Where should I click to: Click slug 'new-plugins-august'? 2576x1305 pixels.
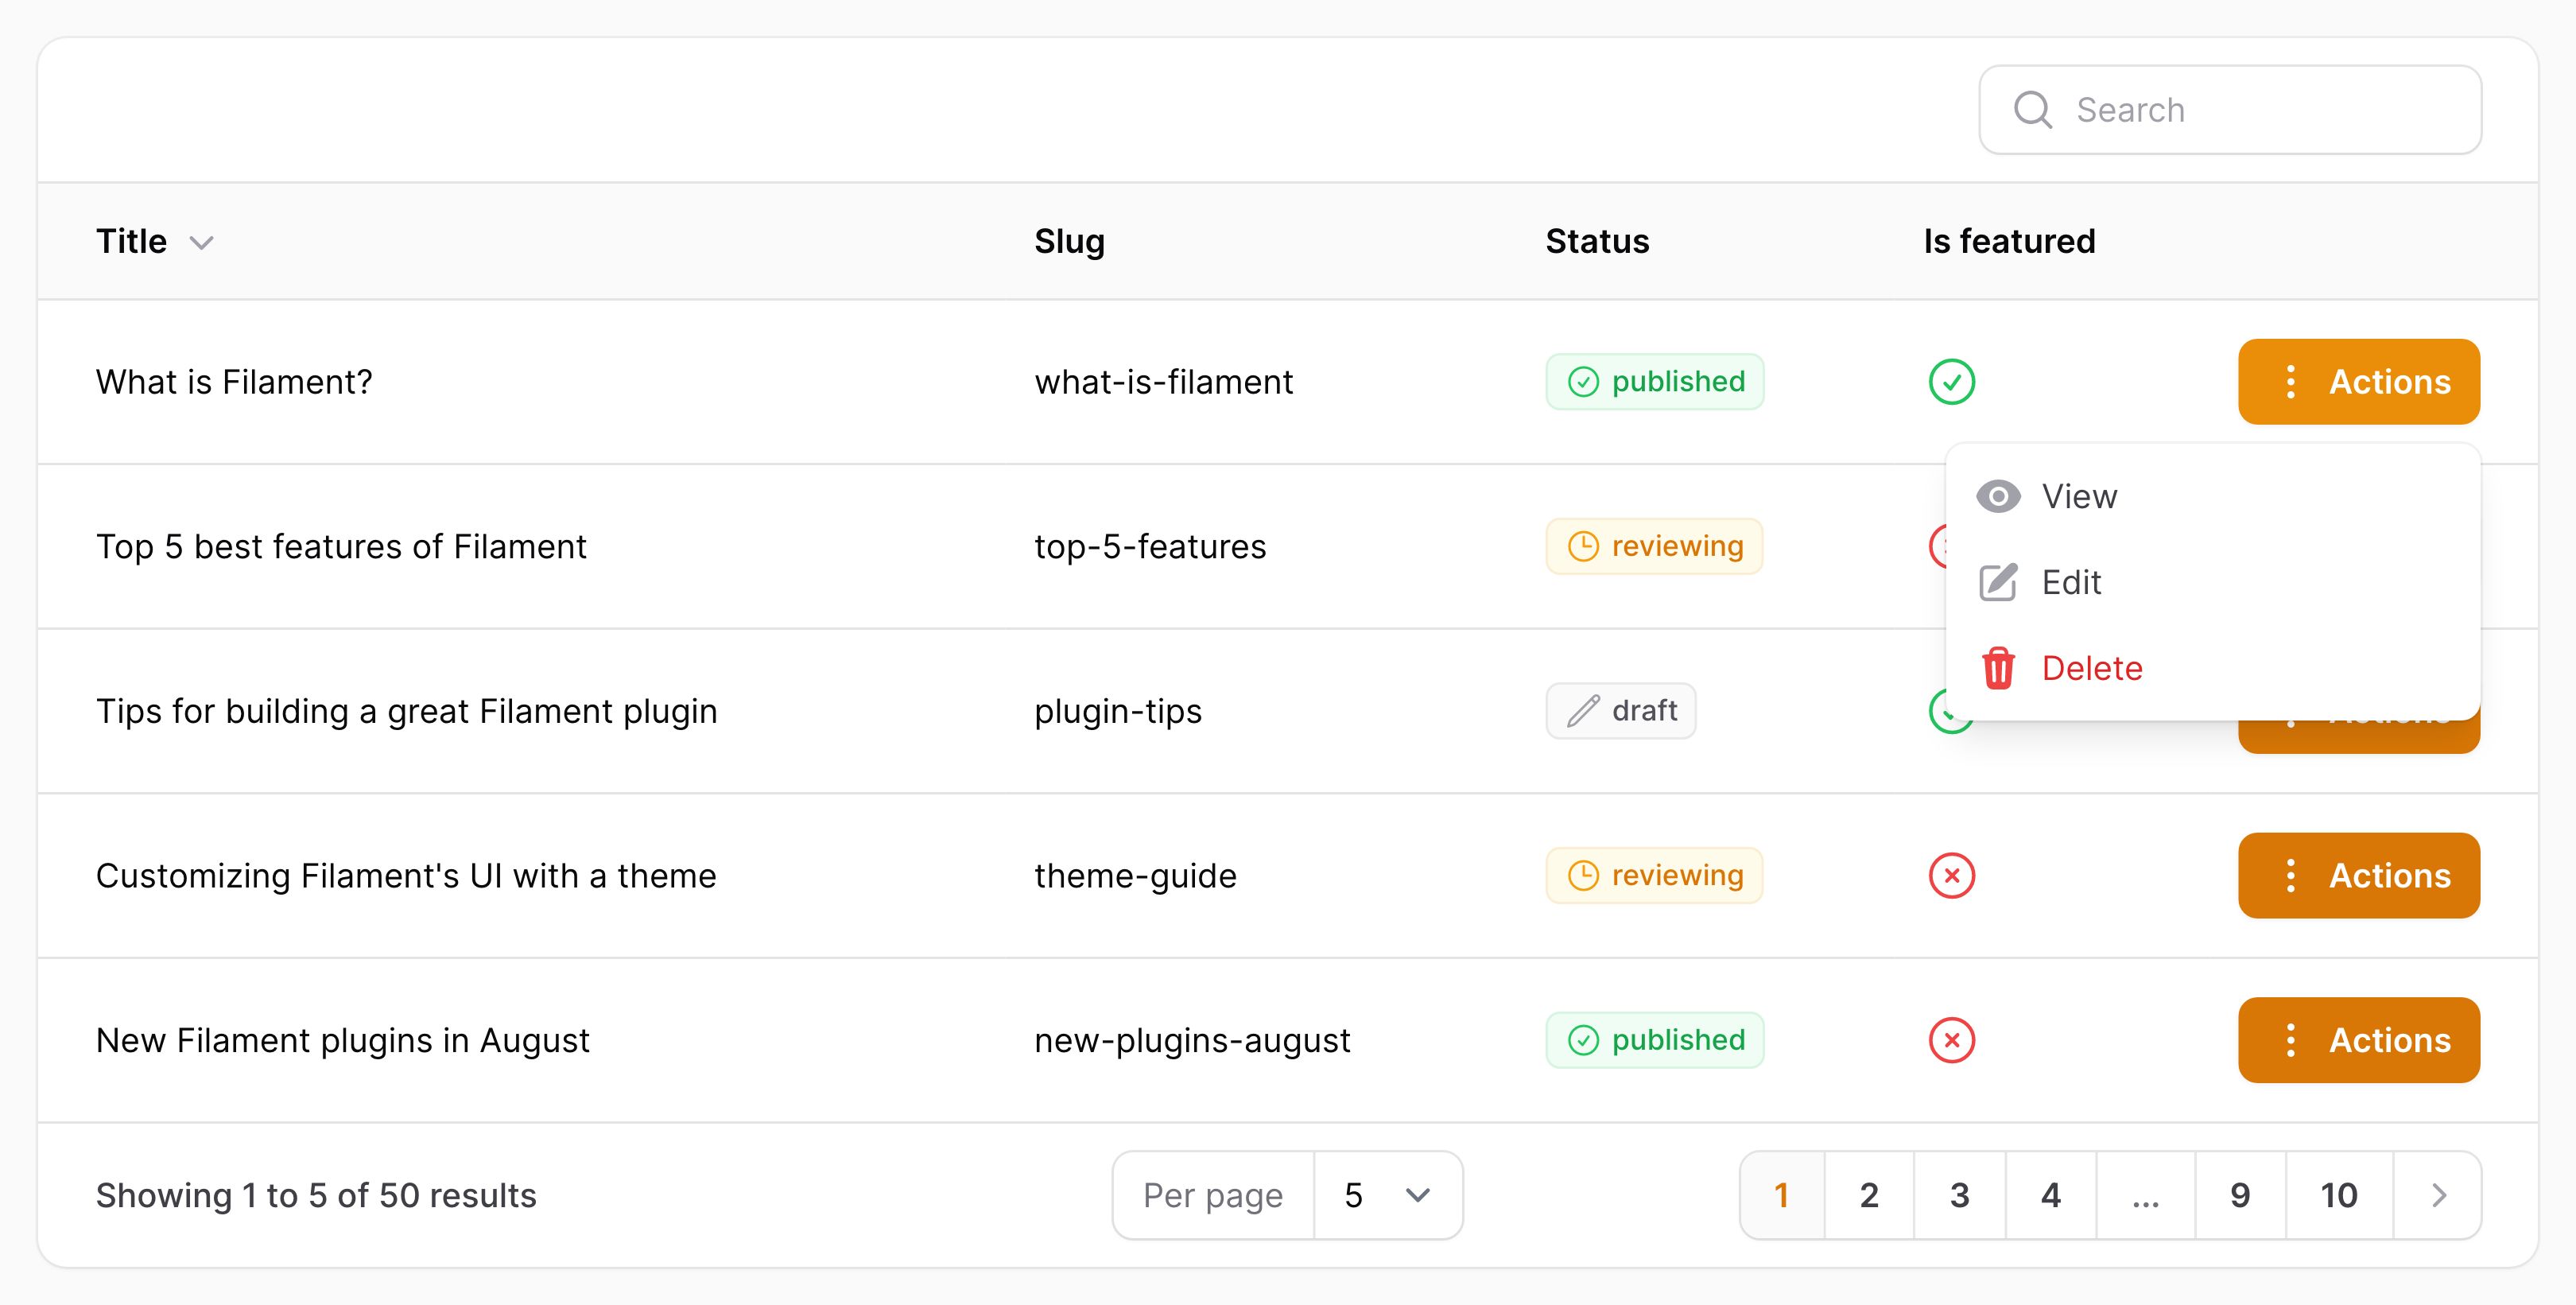[x=1192, y=1041]
